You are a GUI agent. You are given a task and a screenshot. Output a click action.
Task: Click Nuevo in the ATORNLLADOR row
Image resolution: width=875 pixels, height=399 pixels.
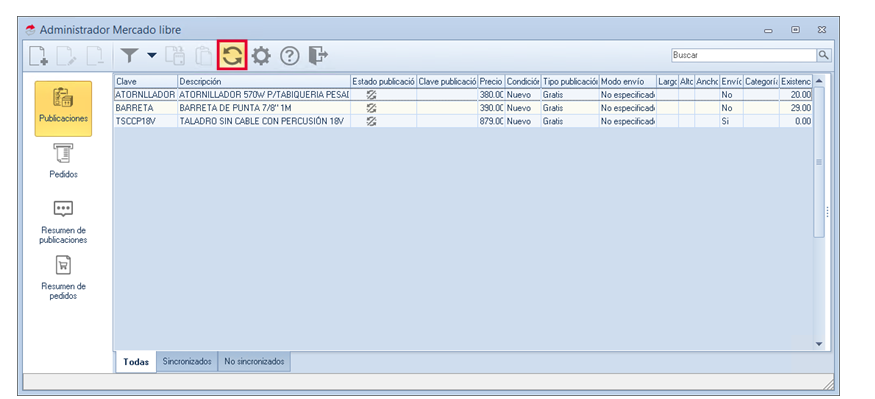pyautogui.click(x=523, y=95)
